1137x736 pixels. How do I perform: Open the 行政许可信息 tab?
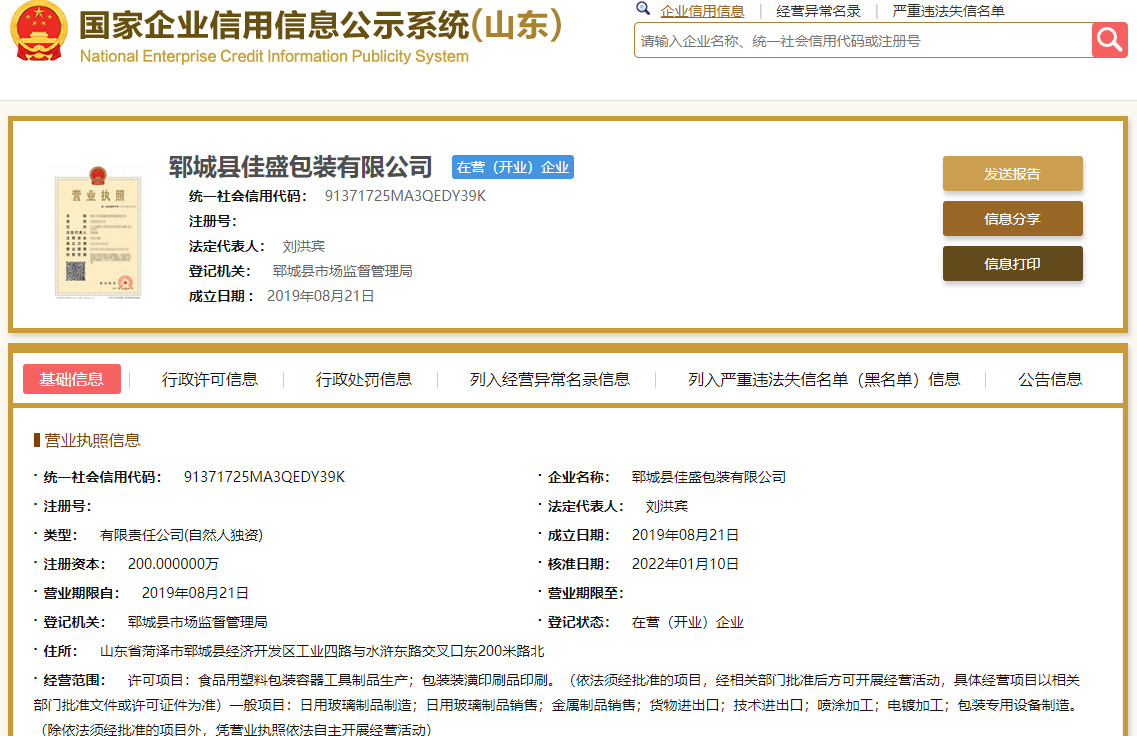tap(210, 379)
